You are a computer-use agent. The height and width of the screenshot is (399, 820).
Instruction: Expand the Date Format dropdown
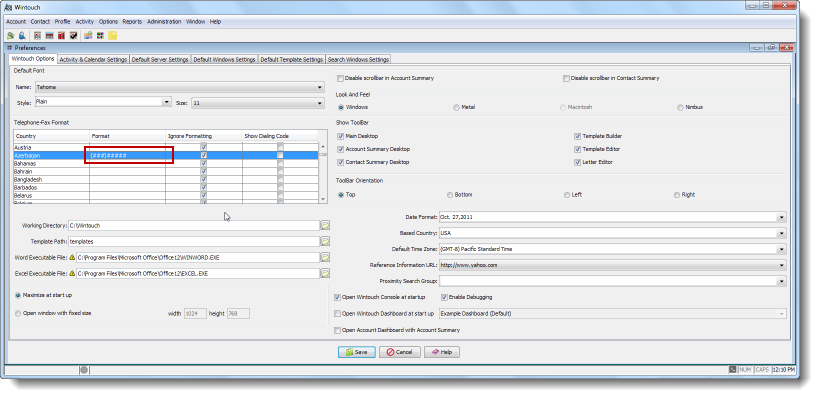tap(781, 217)
